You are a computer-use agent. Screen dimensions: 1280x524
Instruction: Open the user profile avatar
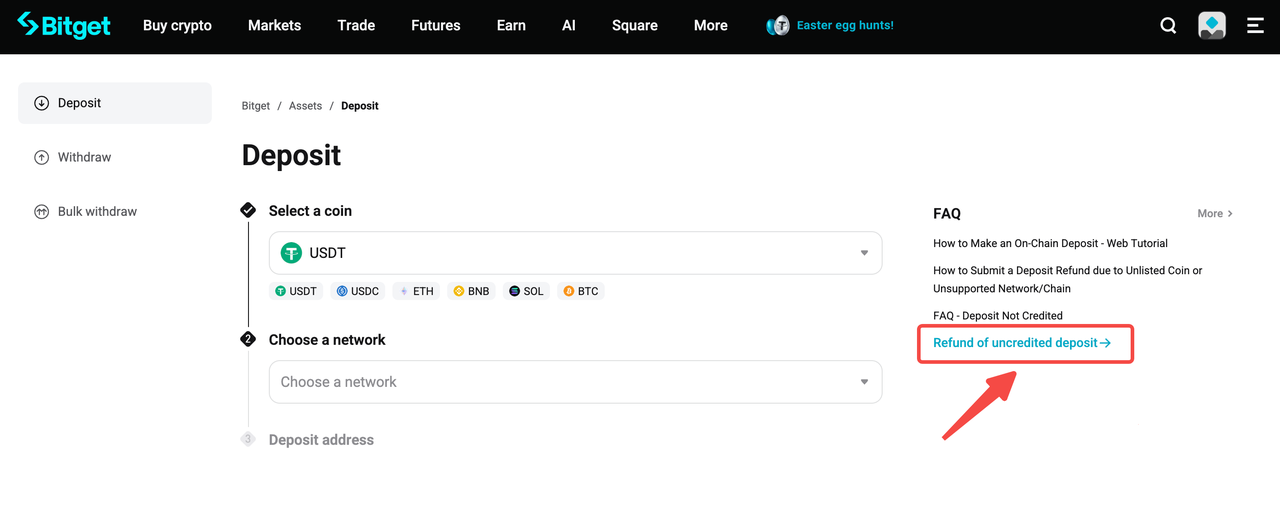click(x=1212, y=26)
